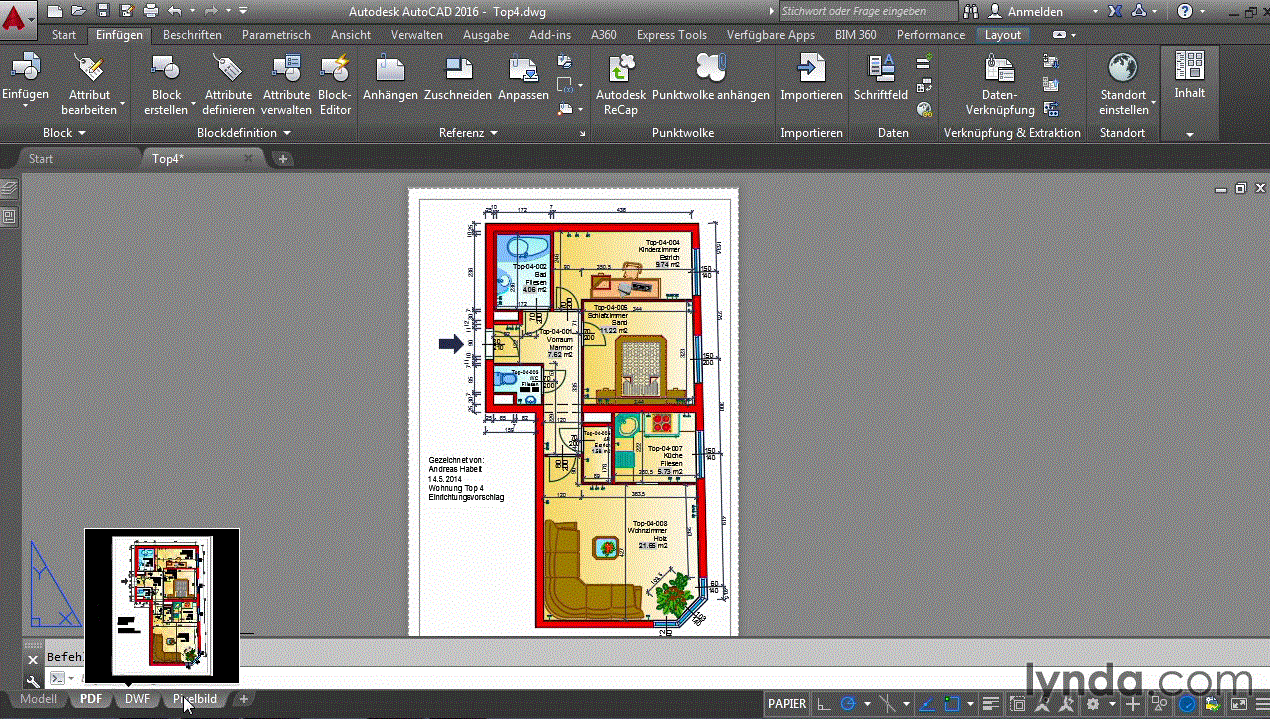Click the binoculars search icon
1270x719 pixels.
[x=971, y=11]
